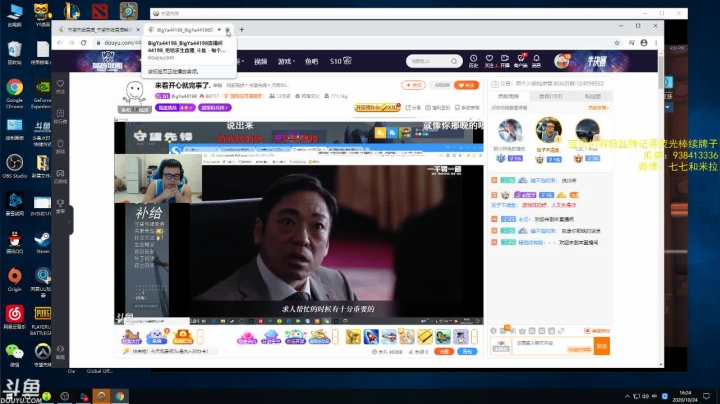This screenshot has height=404, width=720.
Task: Open the red packet icon below video
Action: click(182, 337)
